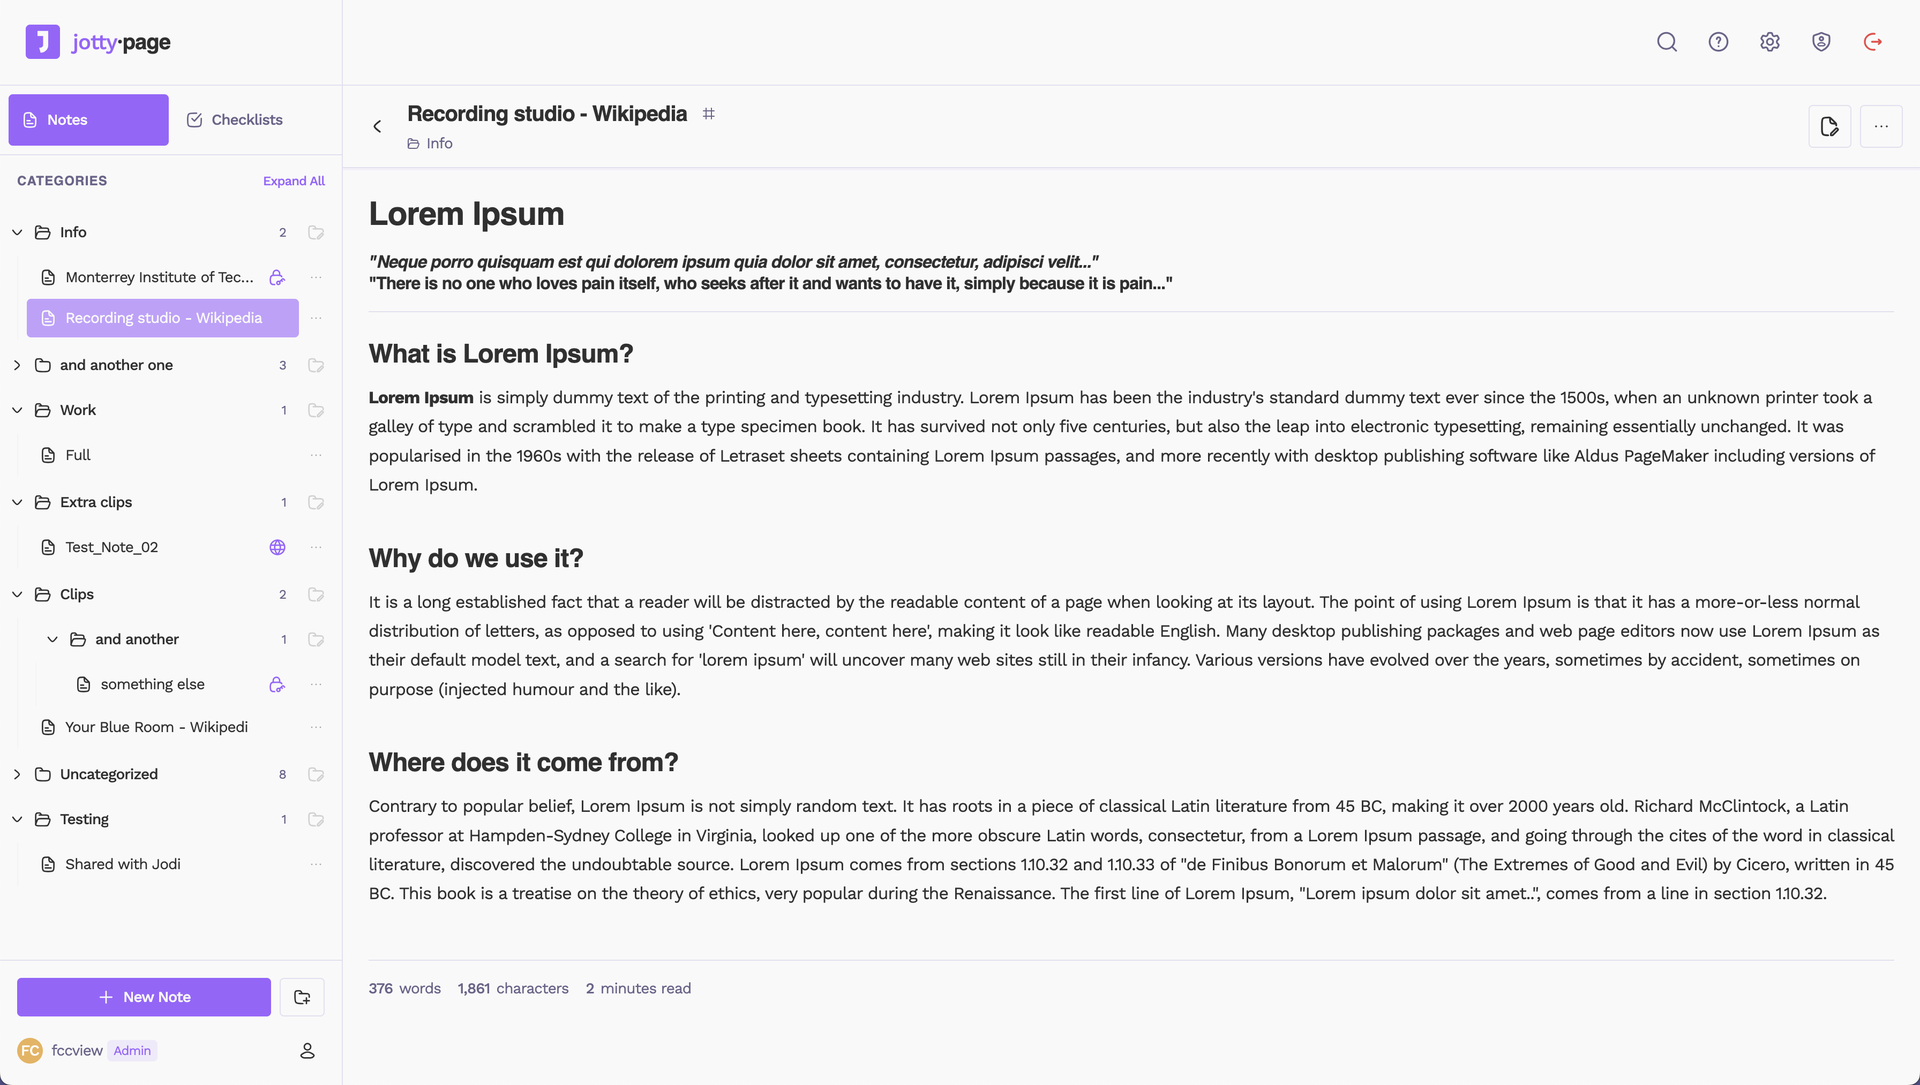Open the search icon in header
Image resolution: width=1920 pixels, height=1085 pixels.
tap(1666, 42)
